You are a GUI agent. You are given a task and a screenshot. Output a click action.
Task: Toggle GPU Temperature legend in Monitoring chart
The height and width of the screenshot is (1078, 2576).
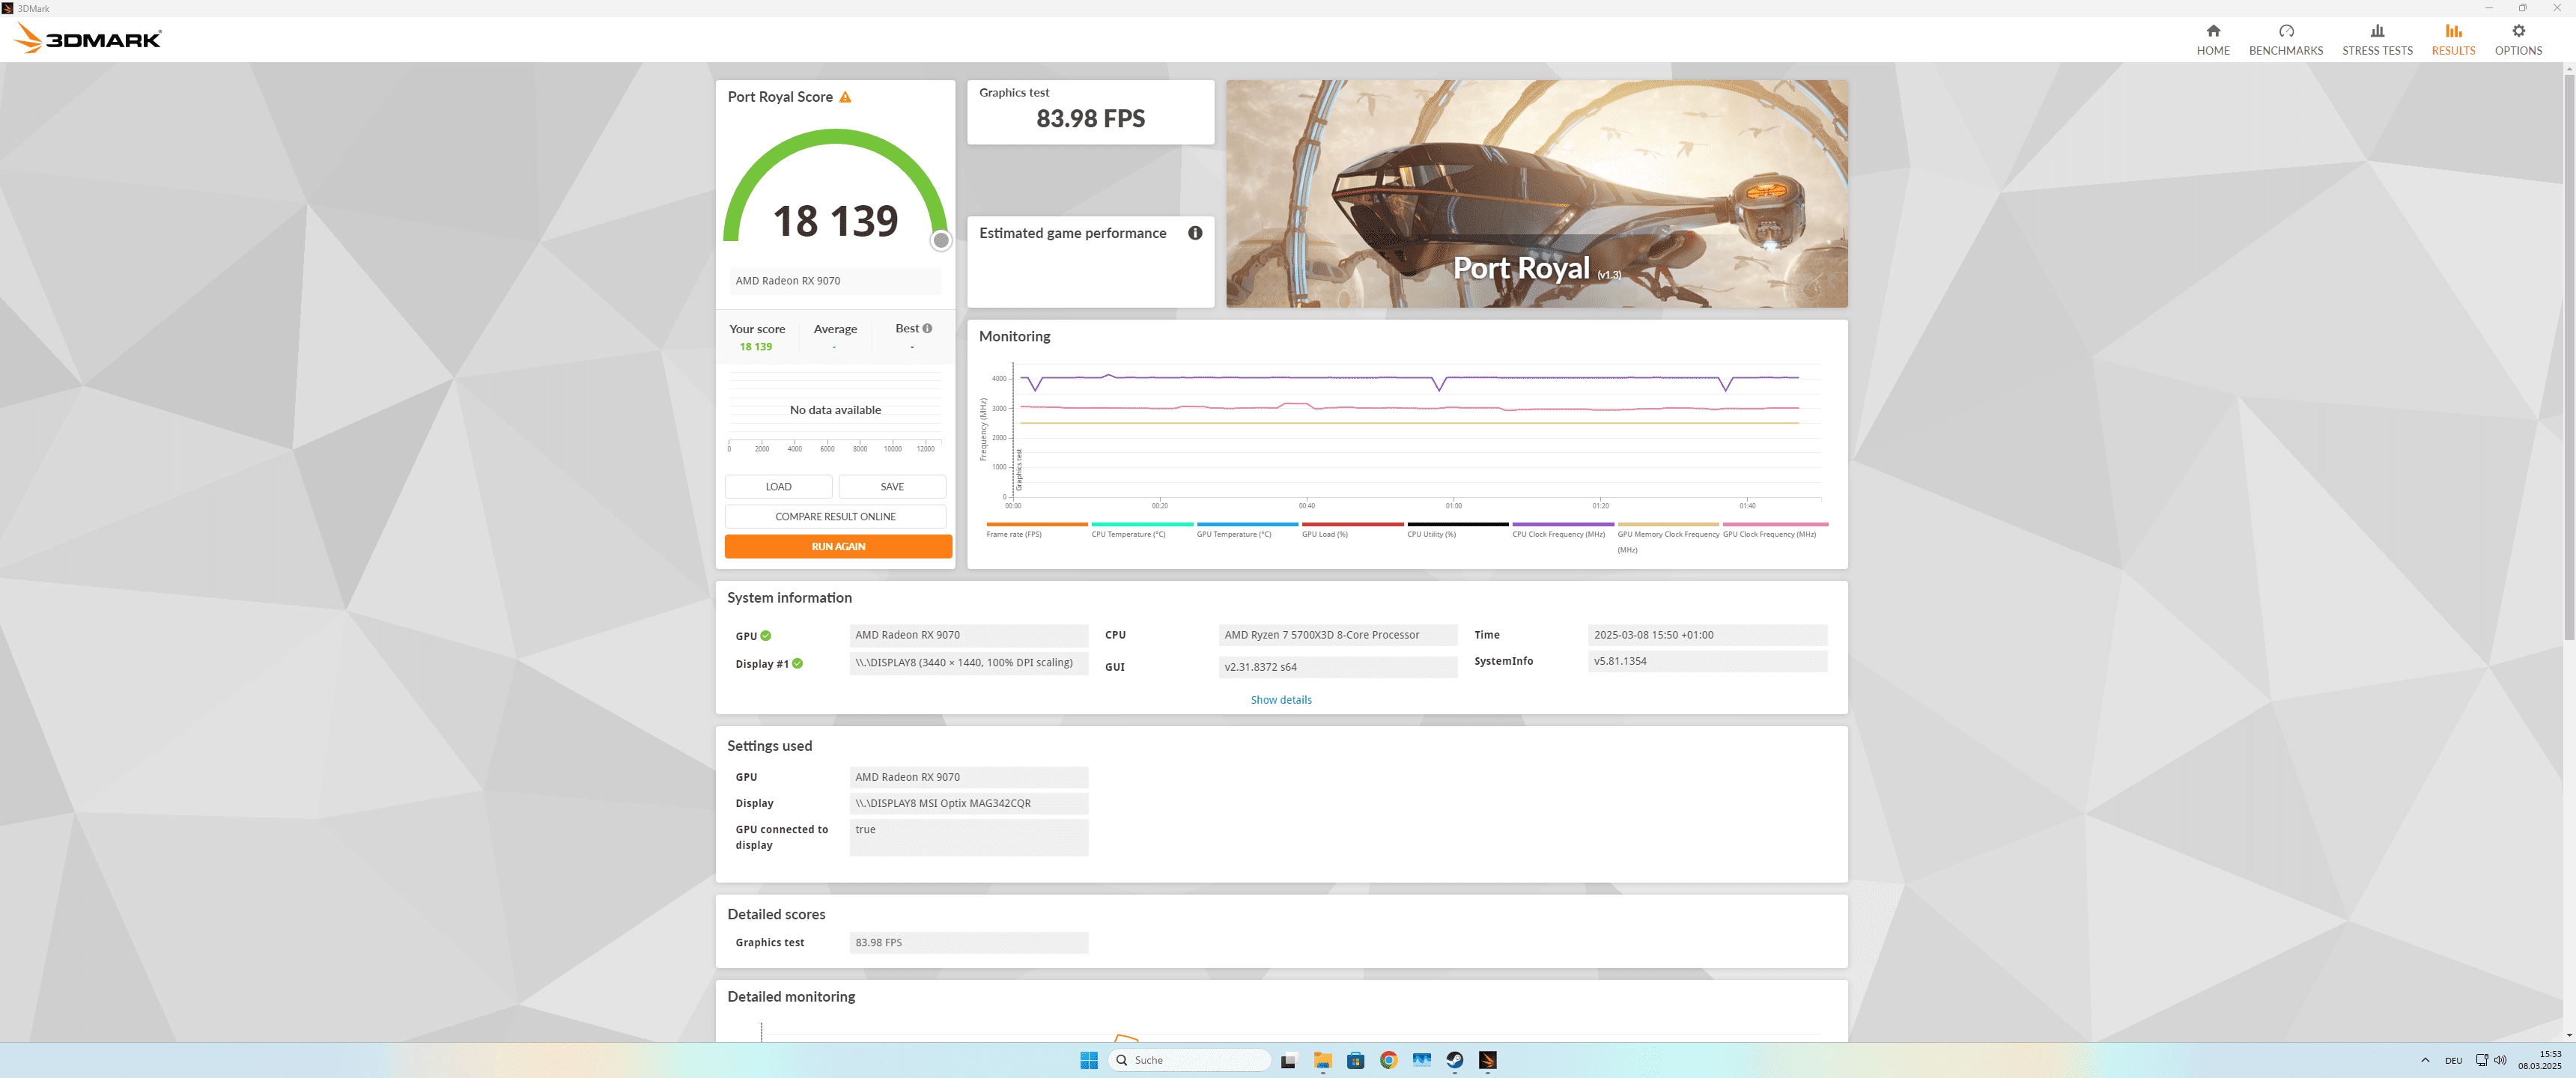1233,534
